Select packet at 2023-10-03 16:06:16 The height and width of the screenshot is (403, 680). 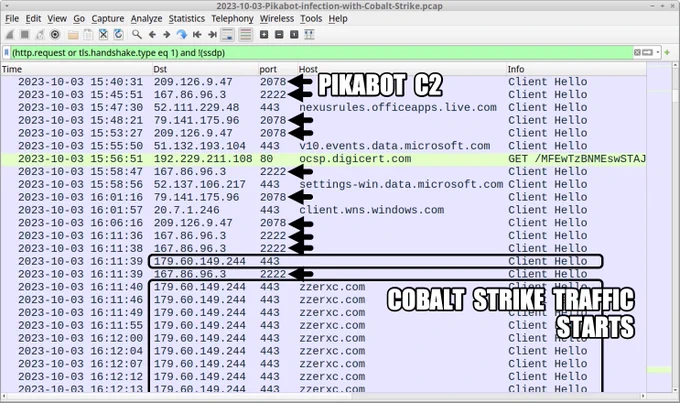(324, 223)
